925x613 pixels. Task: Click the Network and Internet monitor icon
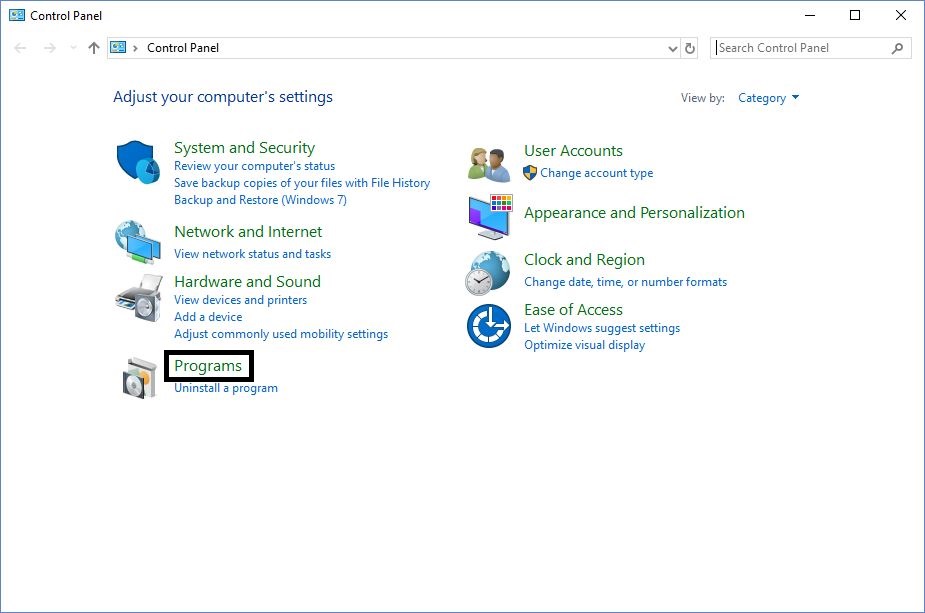[x=137, y=242]
